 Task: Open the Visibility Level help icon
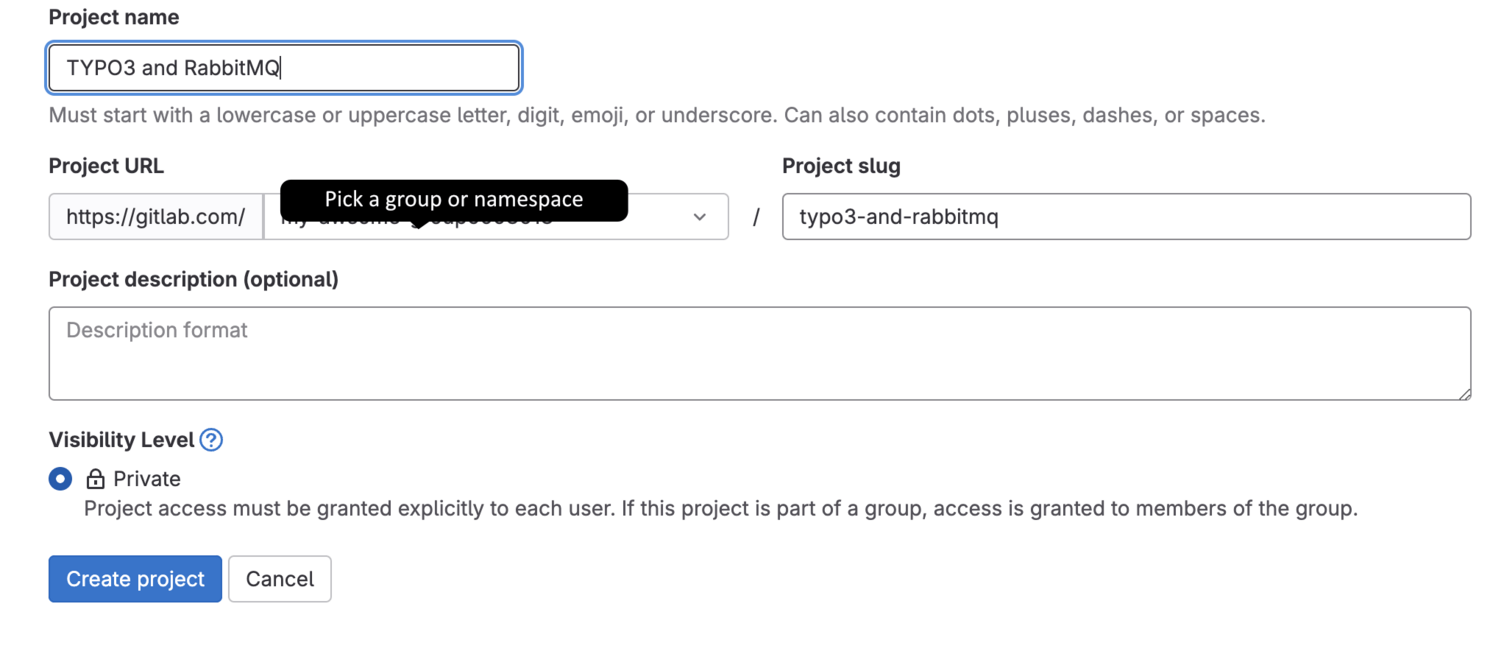click(210, 440)
